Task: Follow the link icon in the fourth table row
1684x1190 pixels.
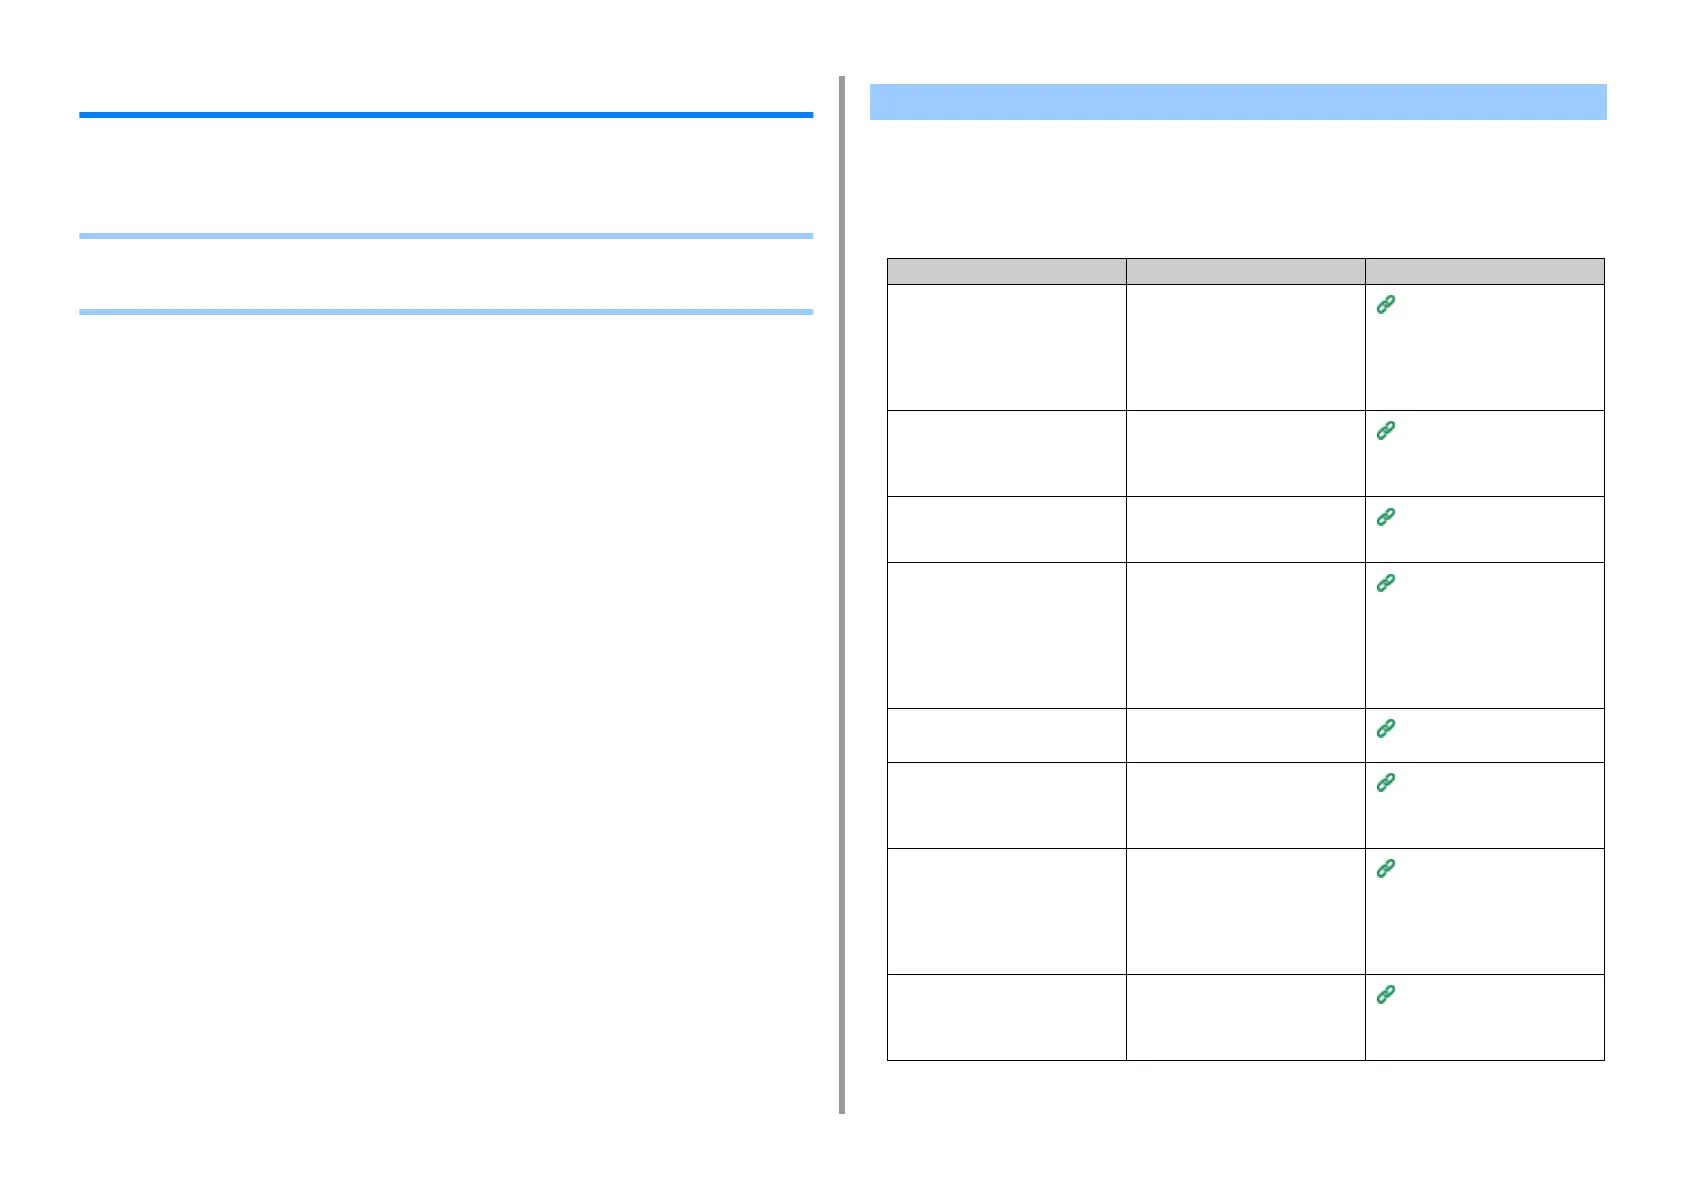Action: point(1386,583)
